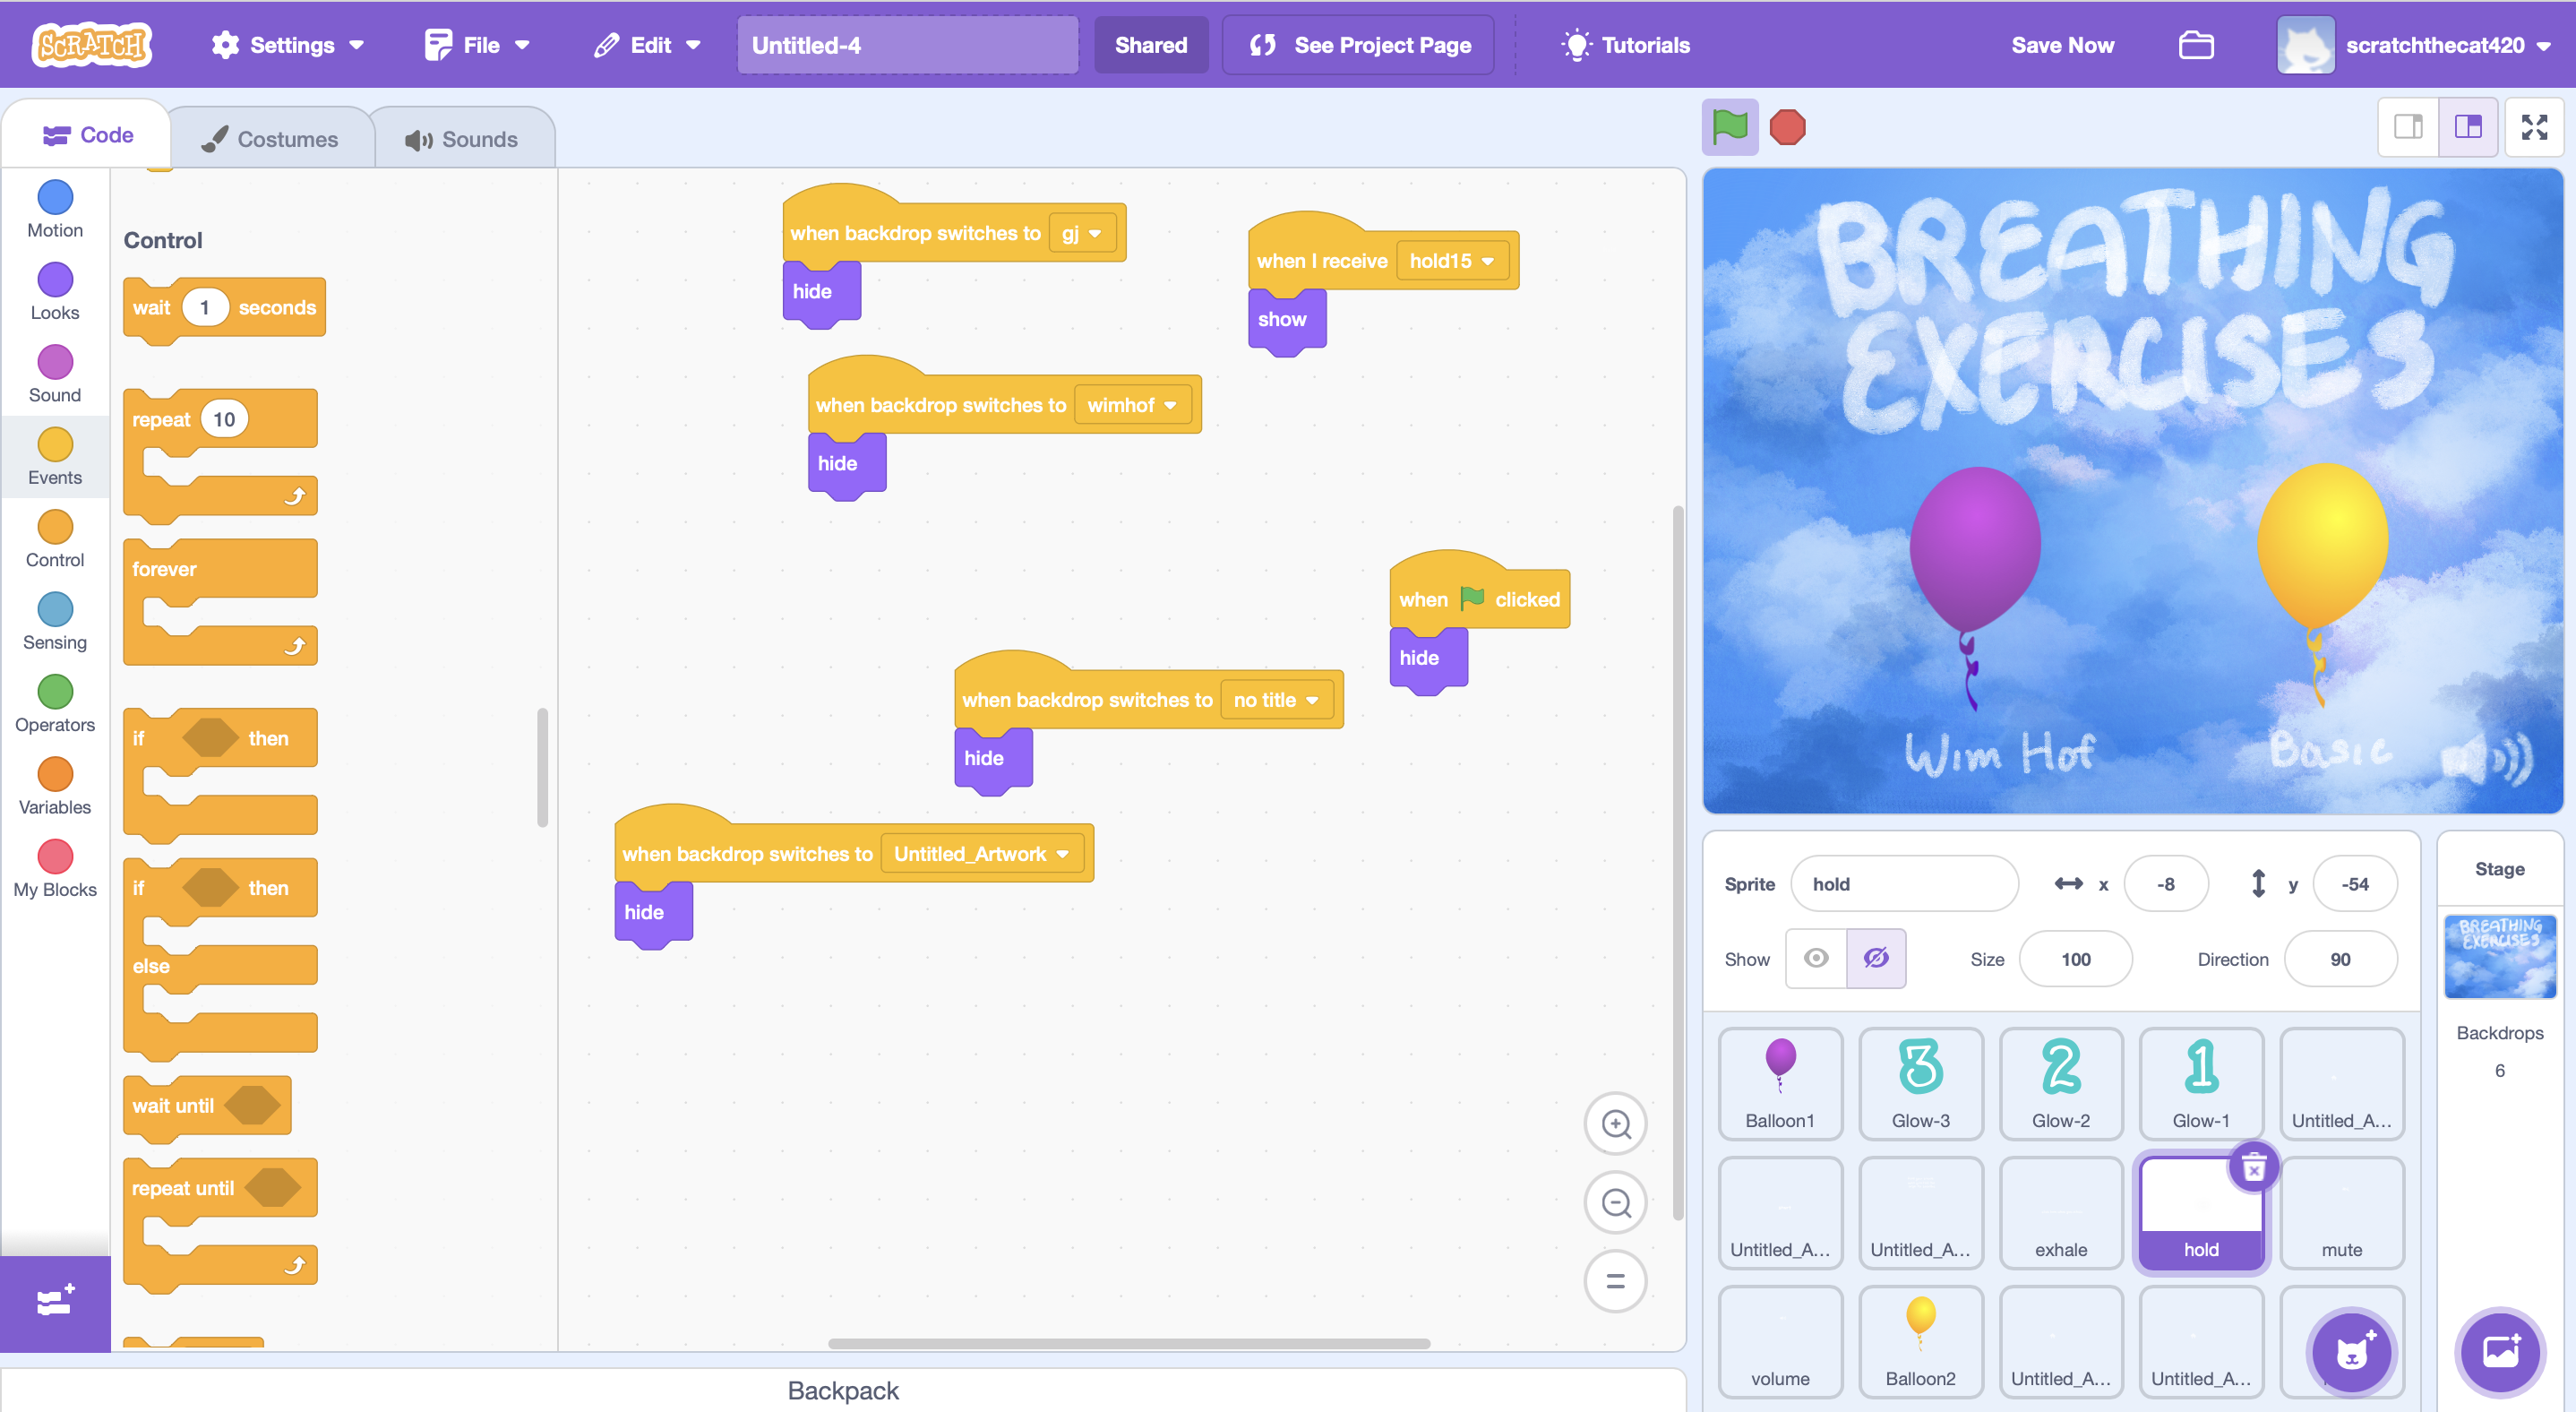
Task: Set sprite to hidden with crossed eye
Action: click(x=1876, y=958)
